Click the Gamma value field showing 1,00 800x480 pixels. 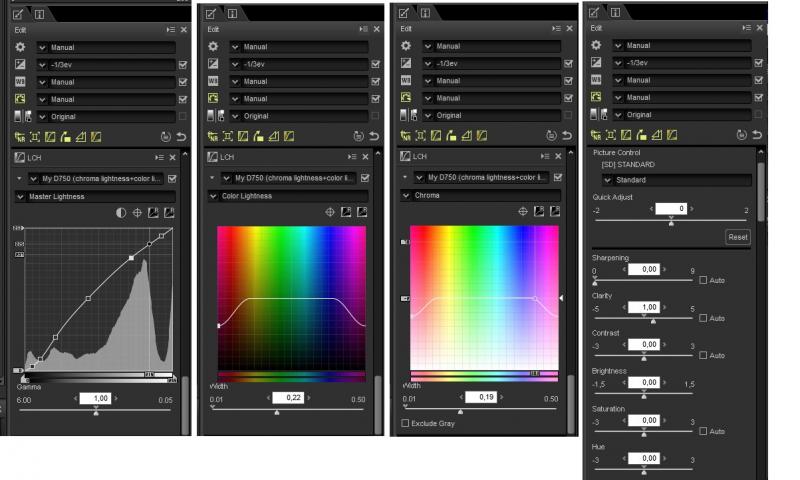[x=95, y=398]
